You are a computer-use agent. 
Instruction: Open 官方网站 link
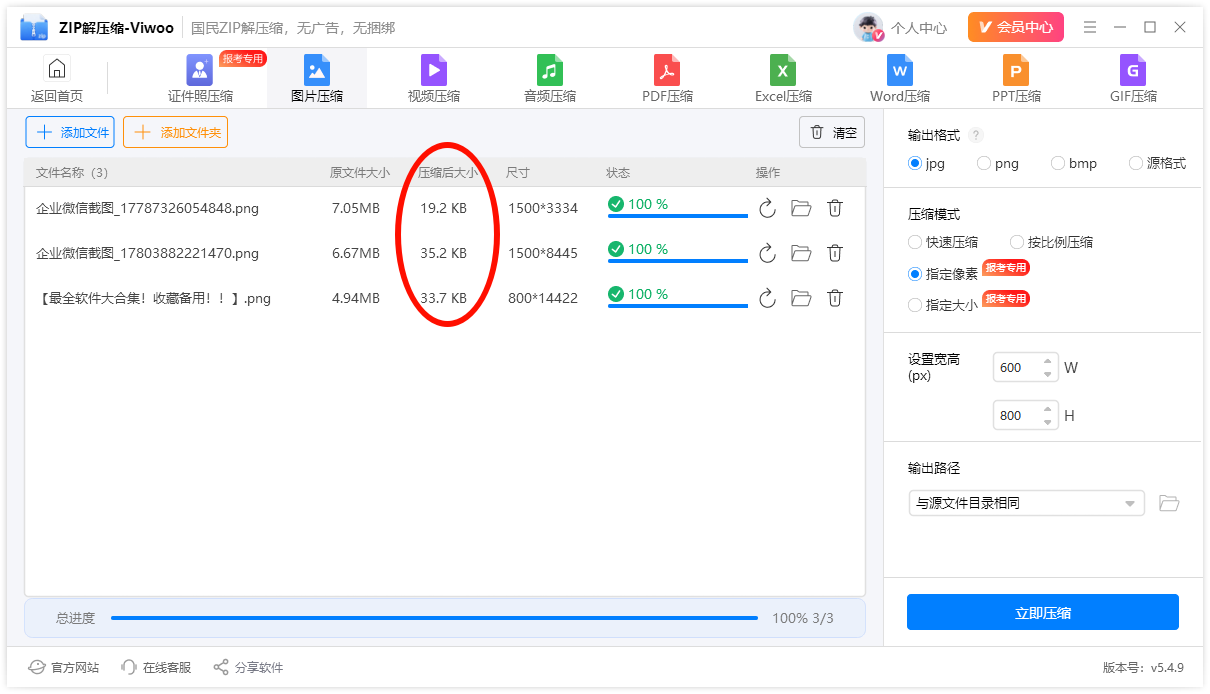click(x=64, y=667)
